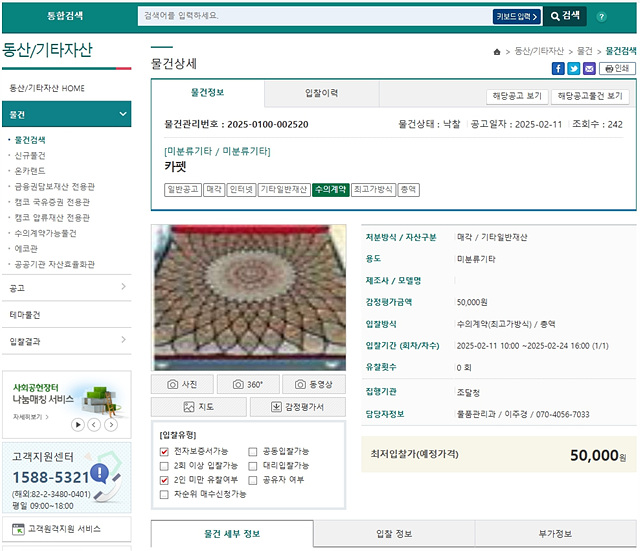Open 금융권담보재산 전용관 link
The image size is (640, 551).
(54, 187)
